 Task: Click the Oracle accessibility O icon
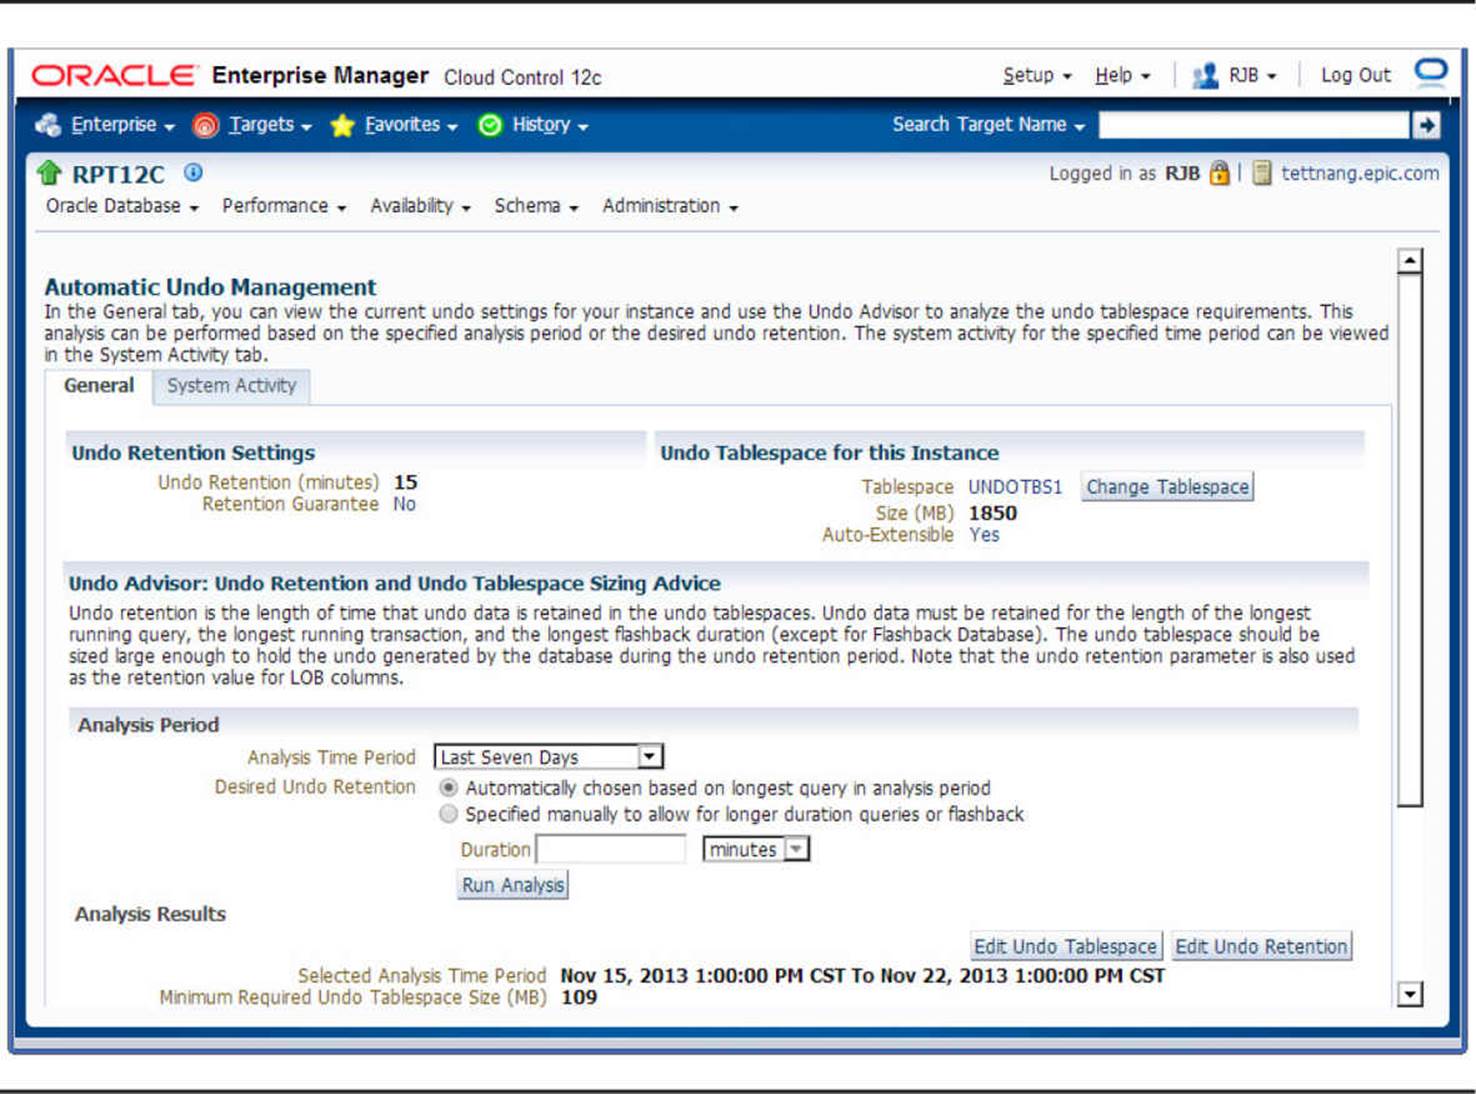1431,72
